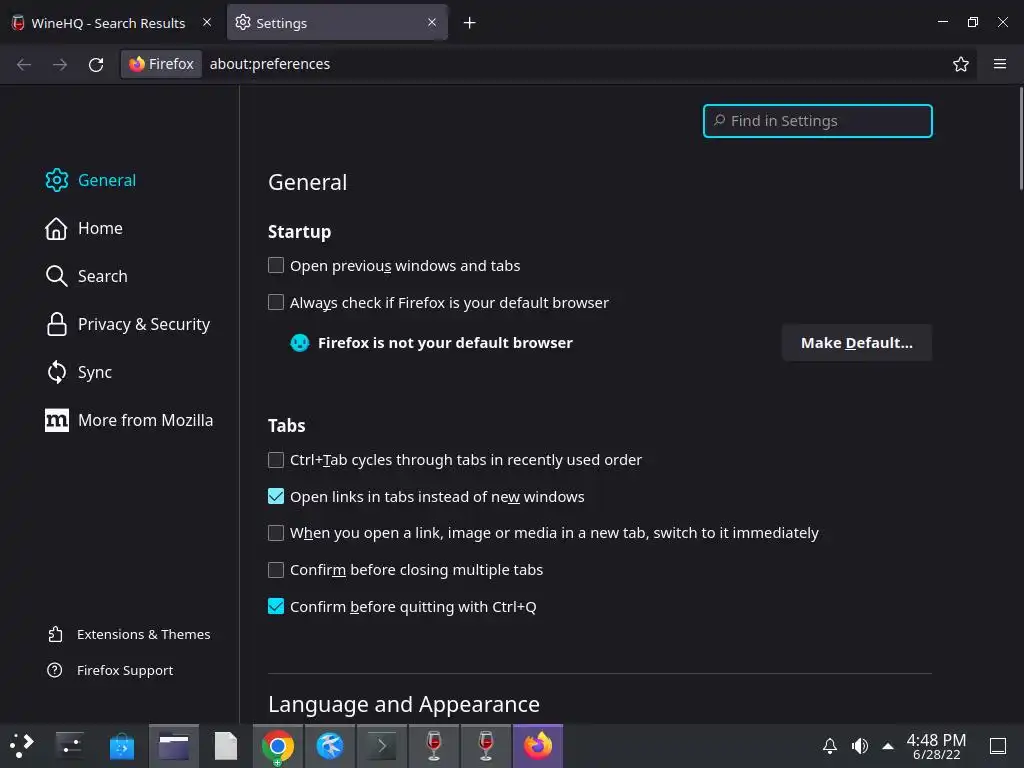This screenshot has height=768, width=1024.
Task: Uncheck Open links in tabs instead of new windows
Action: (276, 496)
